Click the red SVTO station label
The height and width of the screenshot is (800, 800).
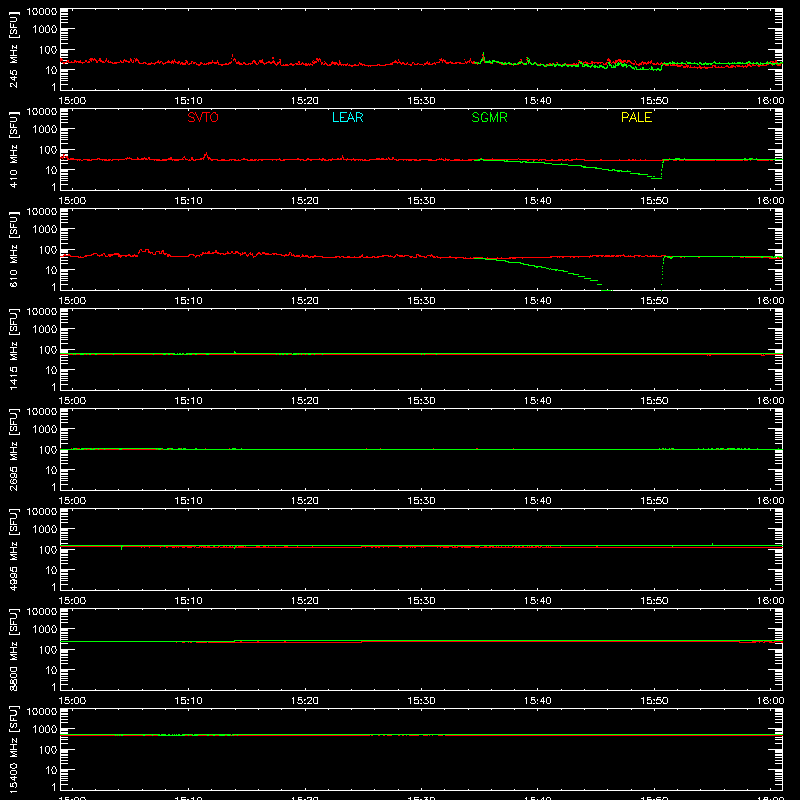[203, 117]
